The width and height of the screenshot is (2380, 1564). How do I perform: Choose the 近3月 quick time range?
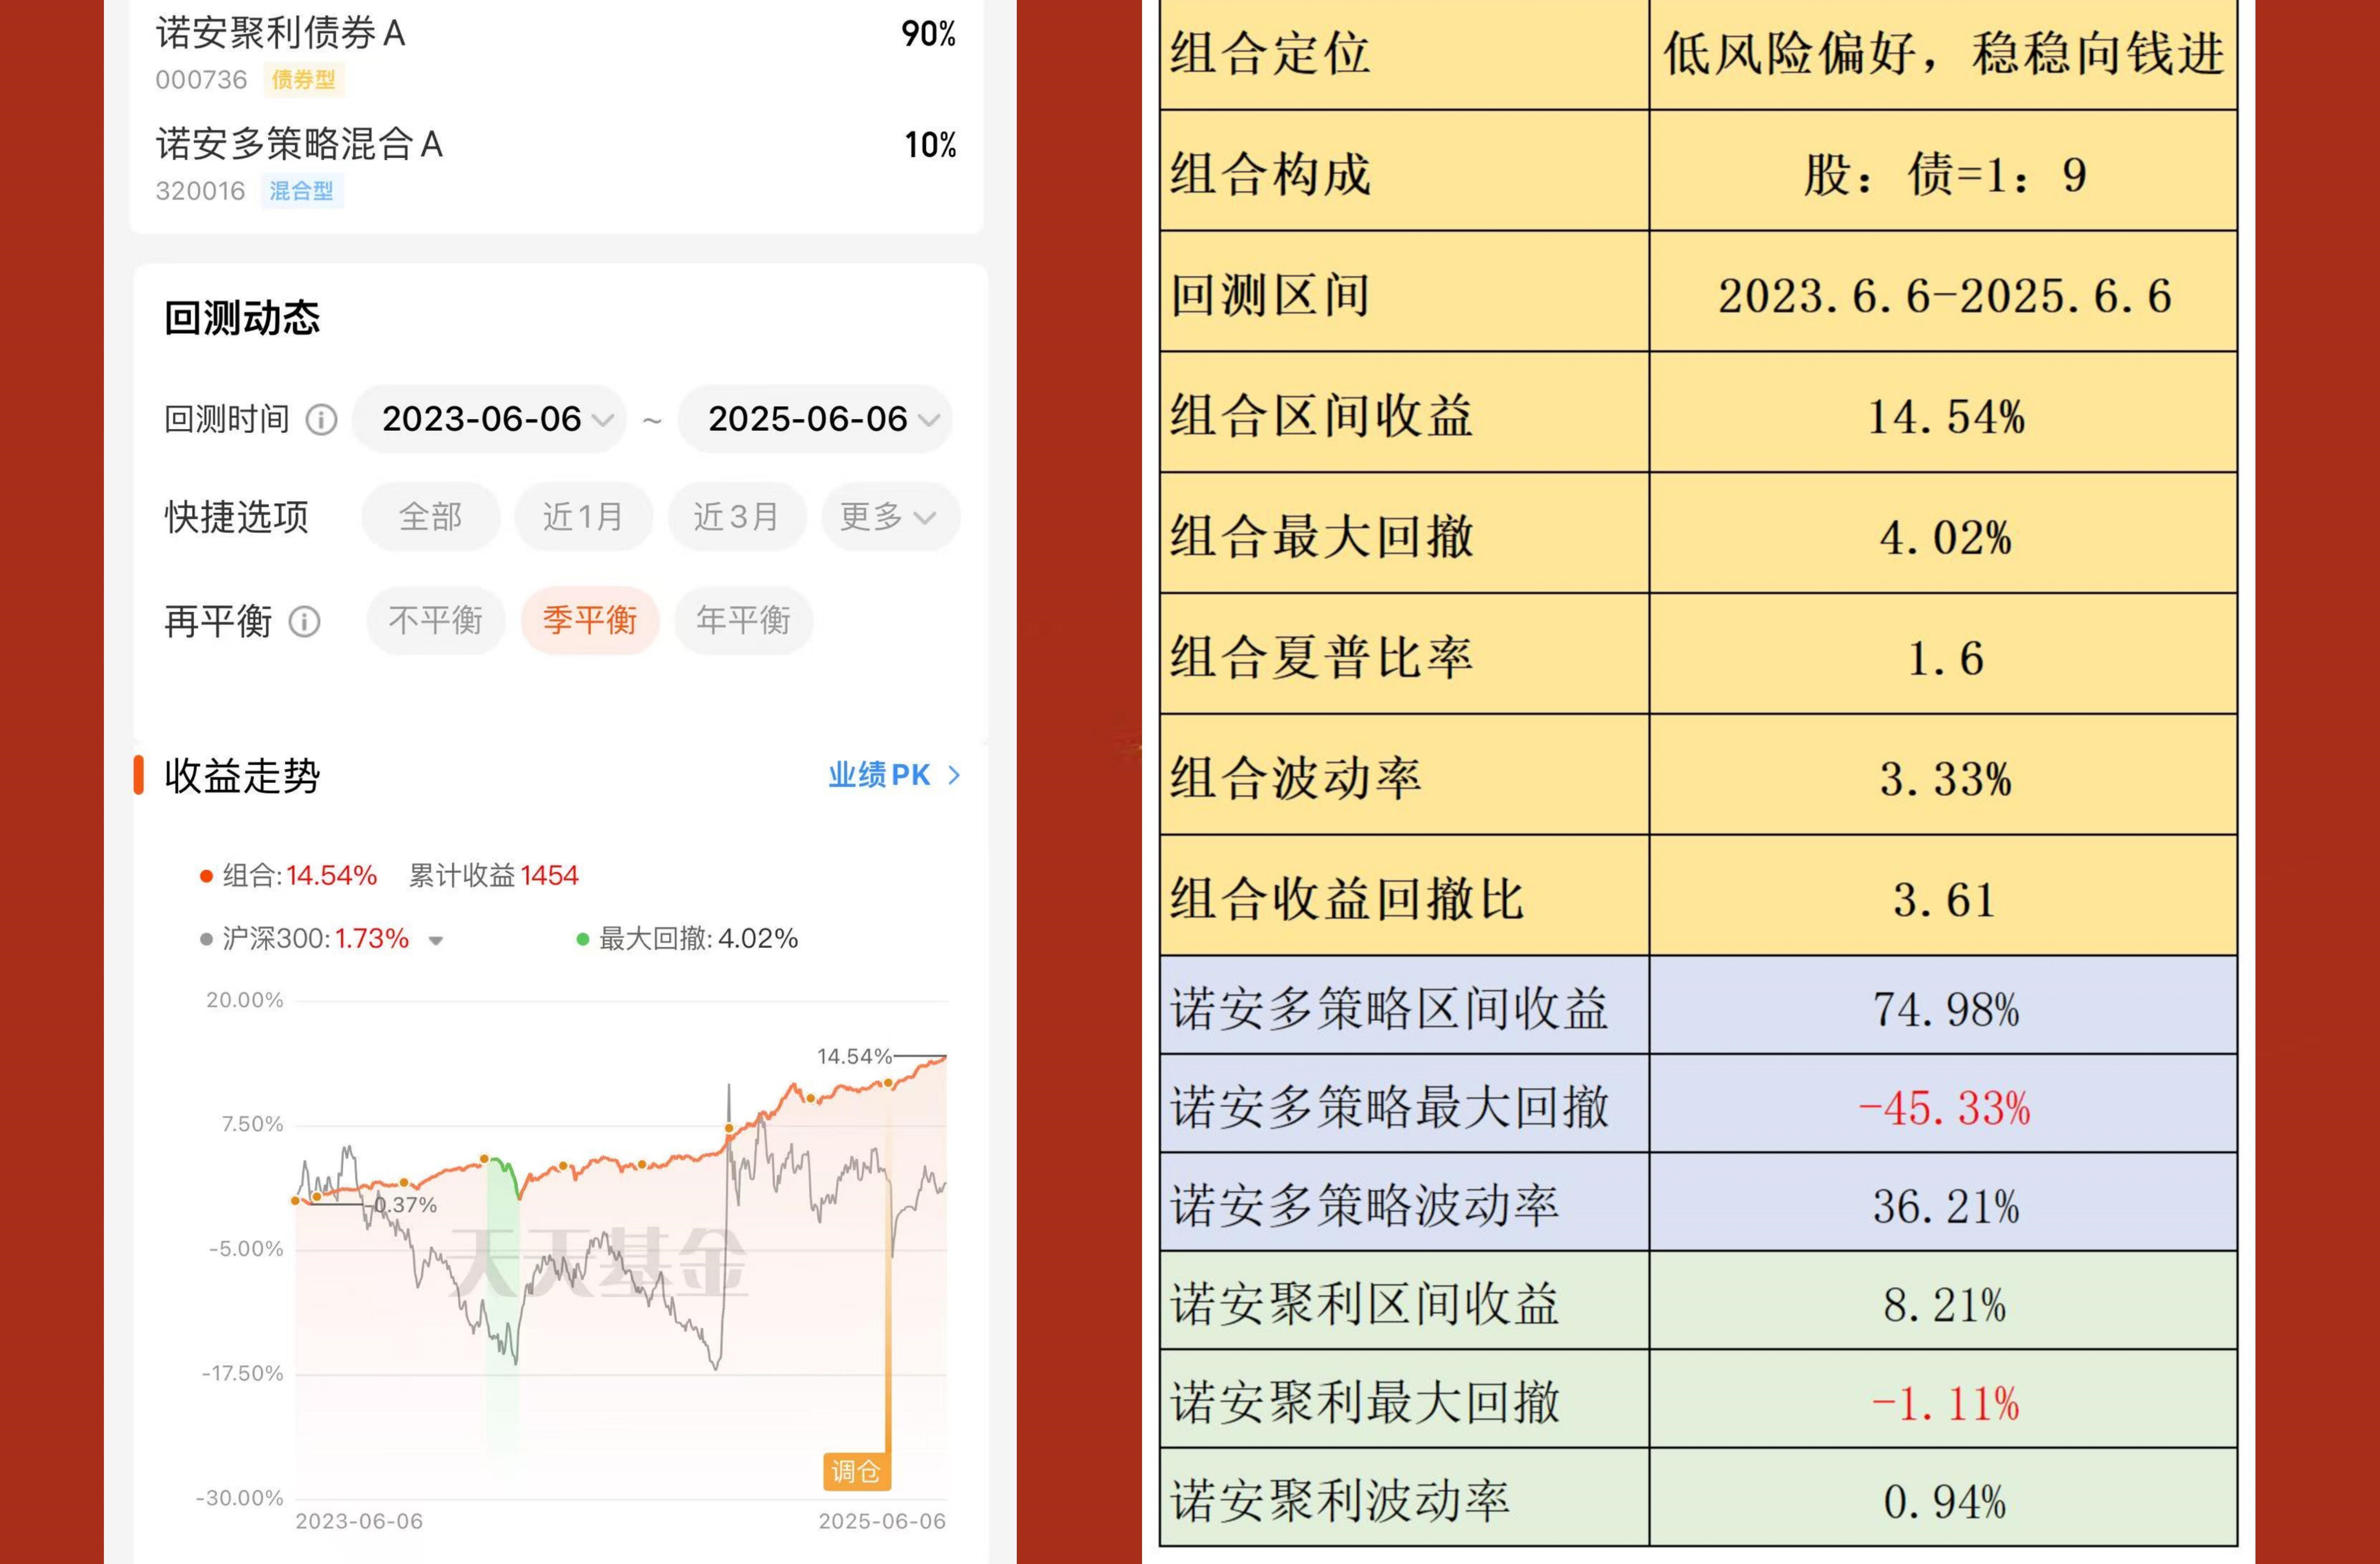tap(737, 517)
